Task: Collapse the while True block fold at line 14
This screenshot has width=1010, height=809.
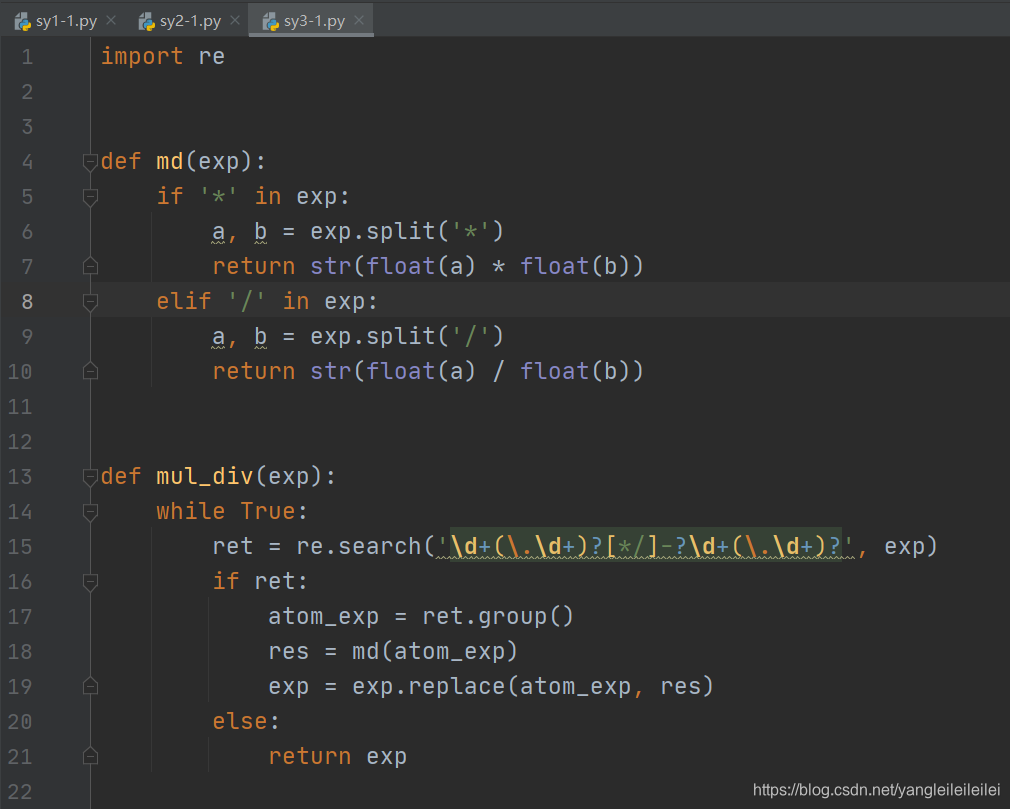Action: point(90,511)
